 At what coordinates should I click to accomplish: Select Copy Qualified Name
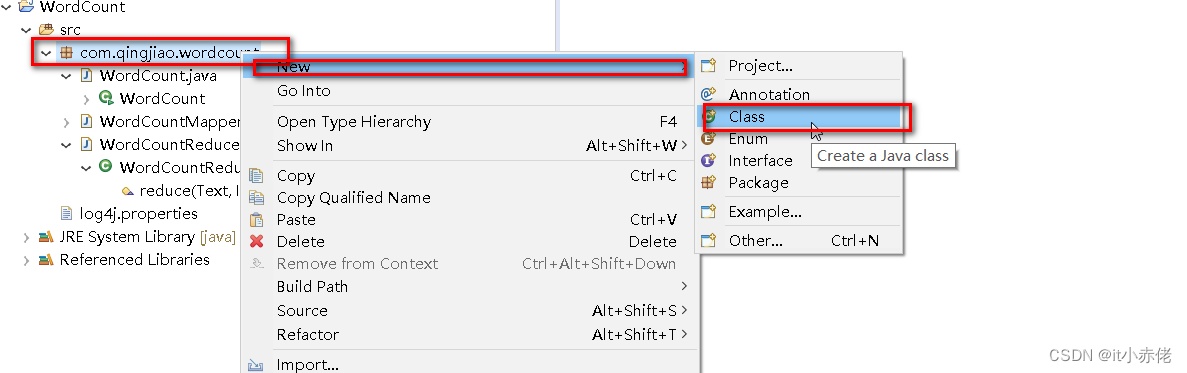point(468,198)
